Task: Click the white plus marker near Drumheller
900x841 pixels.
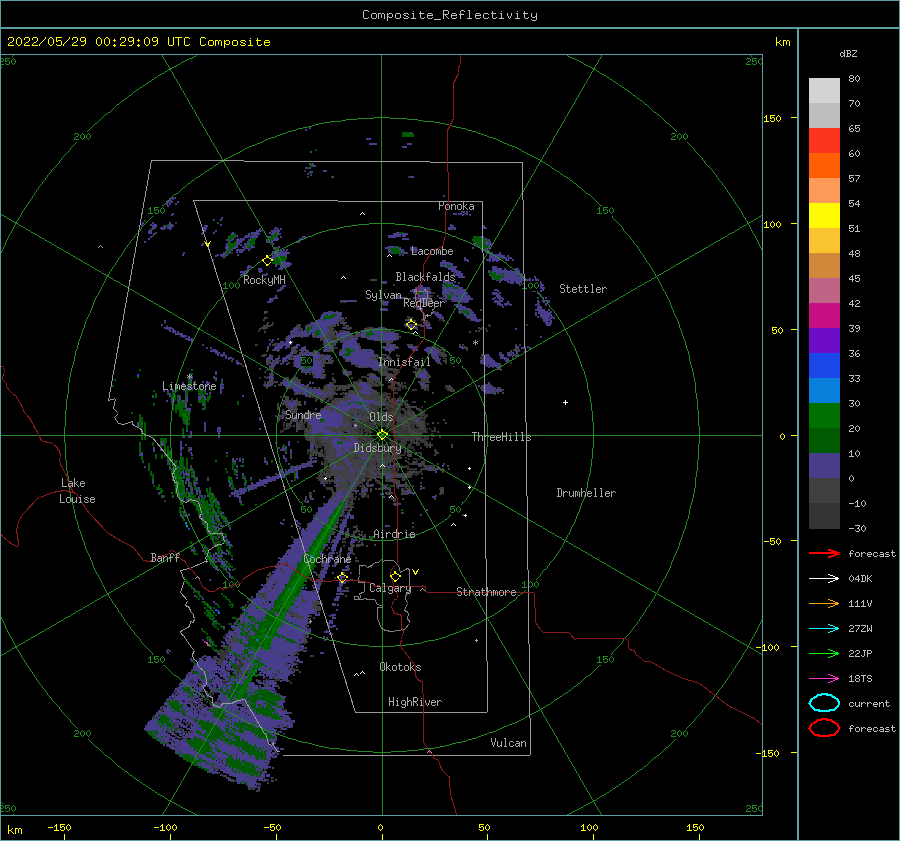Action: (565, 402)
